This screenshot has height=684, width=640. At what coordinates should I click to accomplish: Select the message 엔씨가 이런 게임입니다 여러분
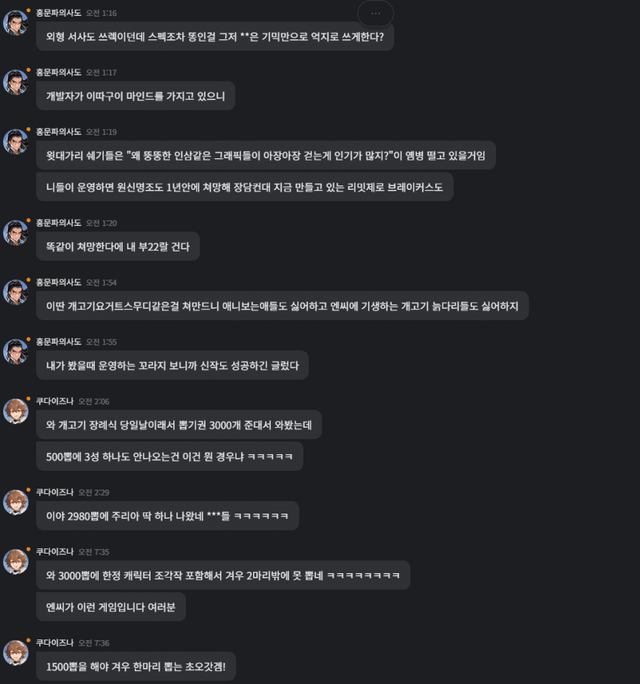pyautogui.click(x=111, y=607)
